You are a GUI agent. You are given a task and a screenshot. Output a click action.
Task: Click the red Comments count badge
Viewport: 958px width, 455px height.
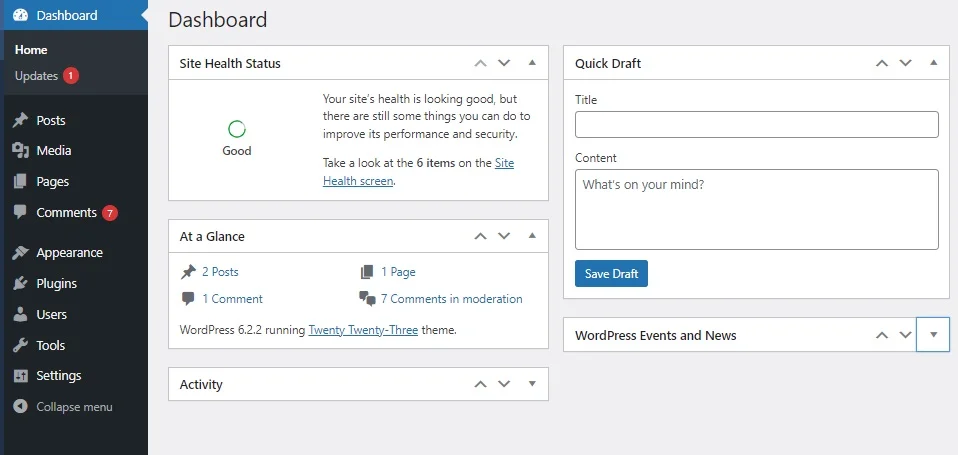point(109,213)
